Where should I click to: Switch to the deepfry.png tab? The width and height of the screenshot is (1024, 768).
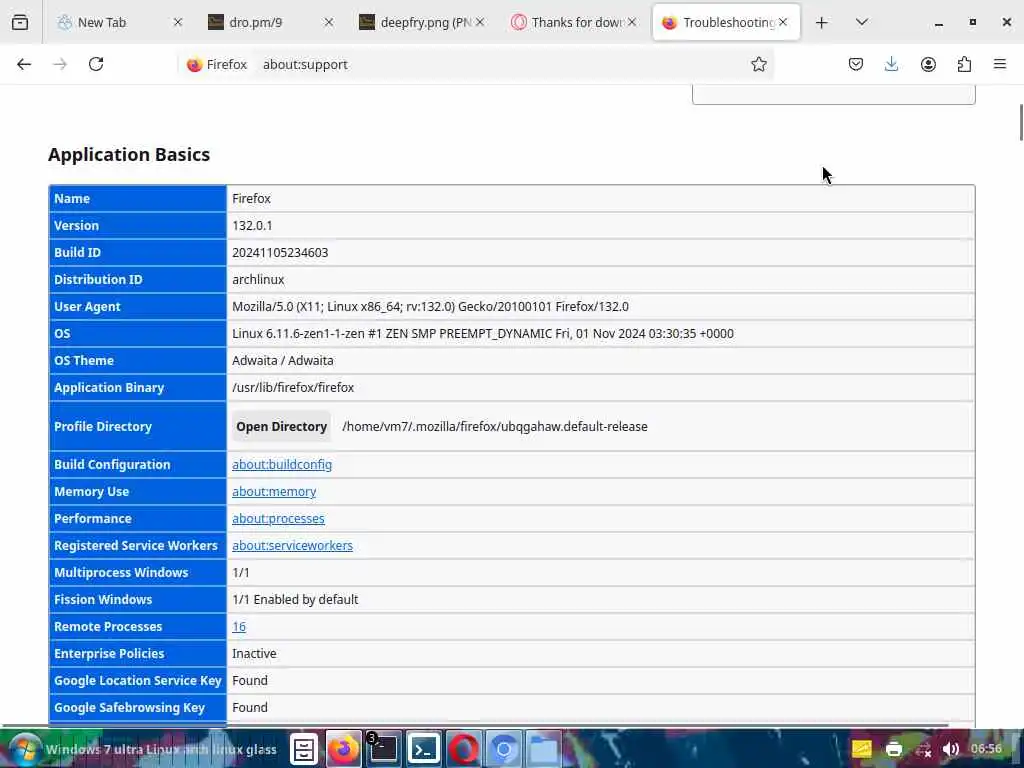419,22
